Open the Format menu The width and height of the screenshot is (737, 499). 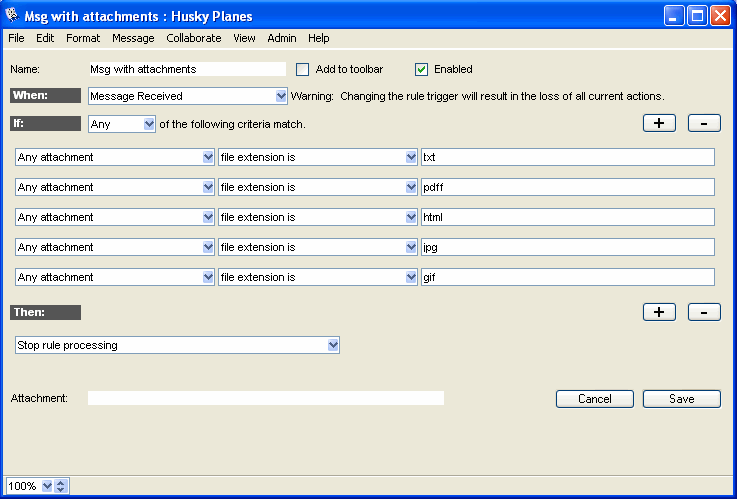pos(83,38)
